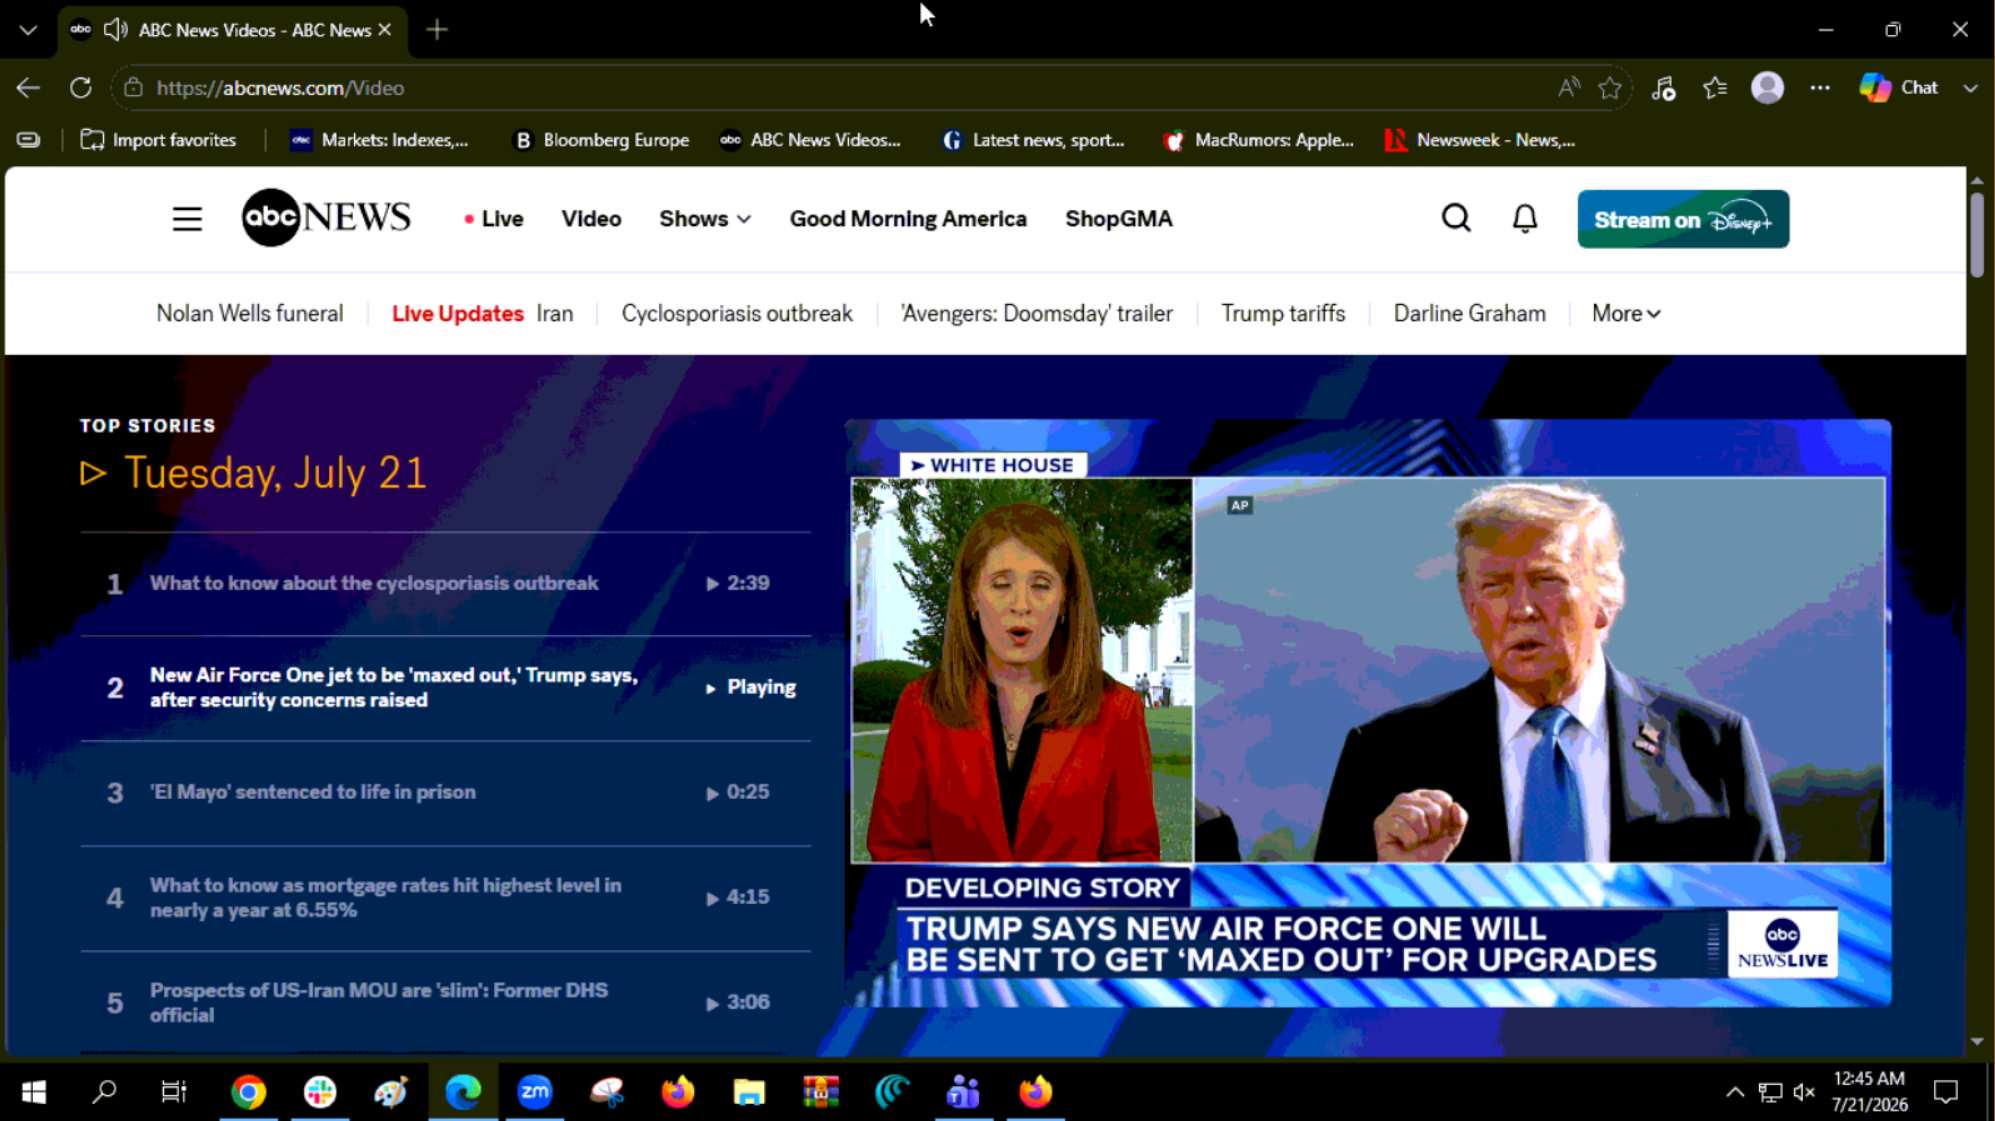Close the ABC News Videos tab
This screenshot has width=1995, height=1121.
pos(385,30)
